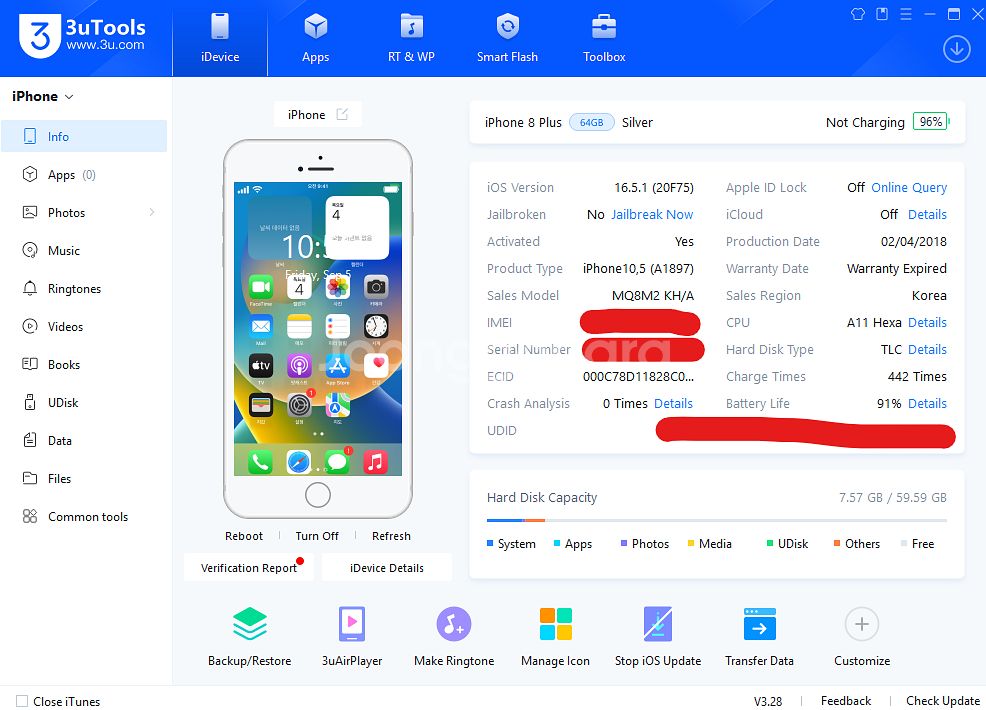Open the Transfer Data tool icon
986x710 pixels.
coord(760,624)
